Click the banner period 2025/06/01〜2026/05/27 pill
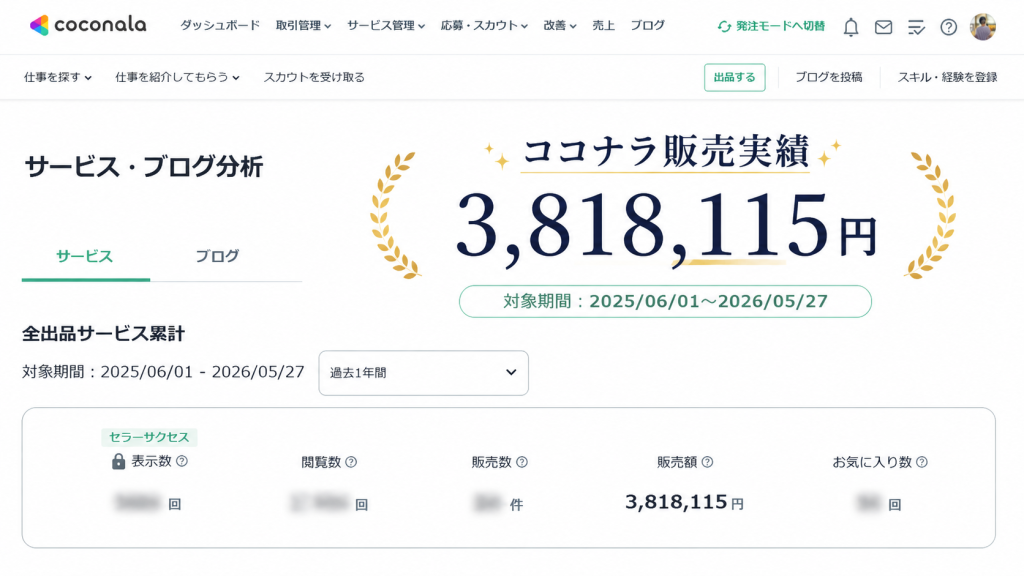The height and width of the screenshot is (576, 1024). 665,302
